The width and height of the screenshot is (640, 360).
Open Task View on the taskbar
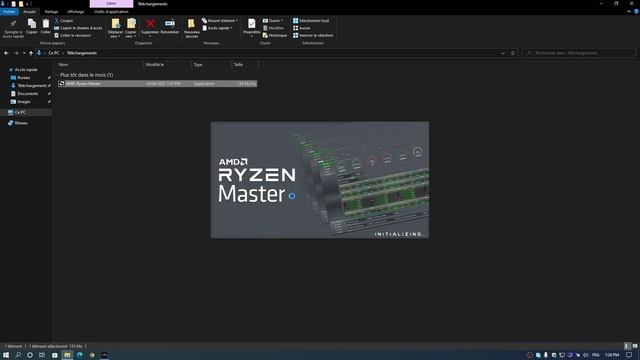point(42,355)
